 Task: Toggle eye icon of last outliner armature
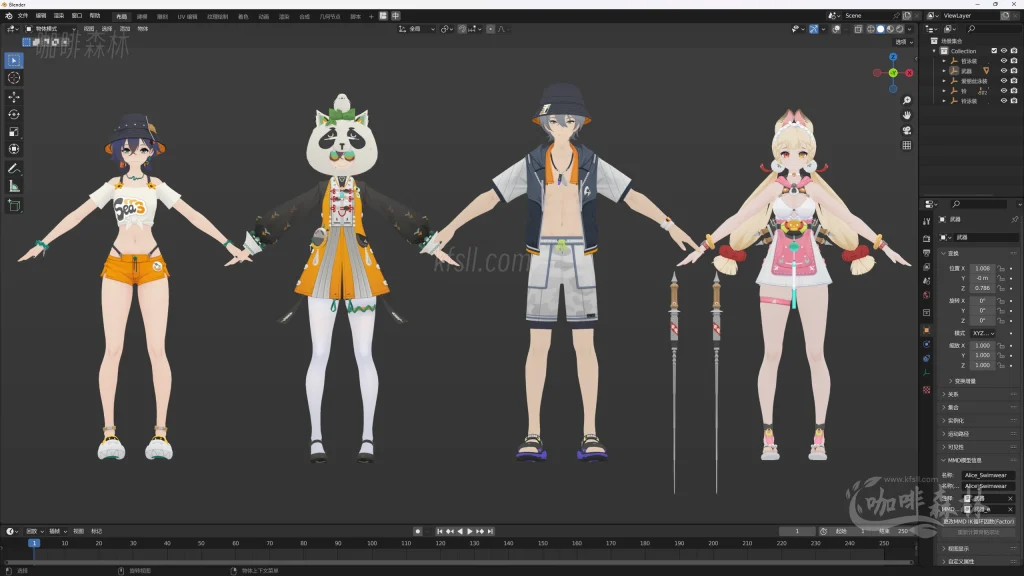[1004, 101]
